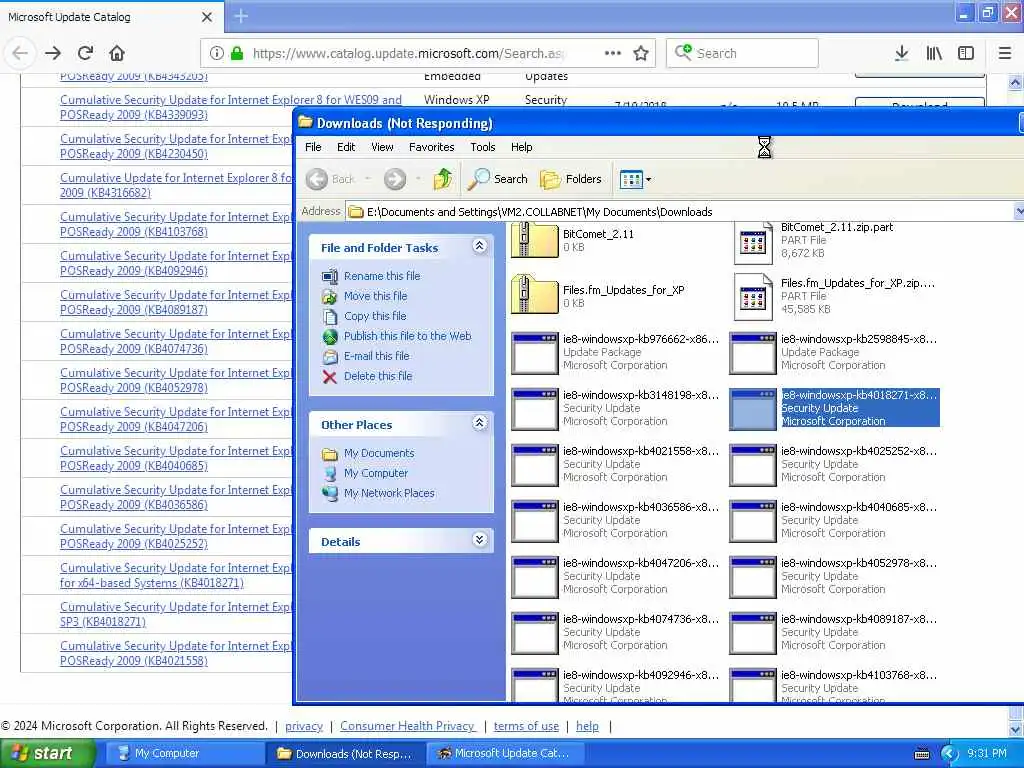Viewport: 1024px width, 768px height.
Task: Click Move this file
Action: tap(376, 296)
